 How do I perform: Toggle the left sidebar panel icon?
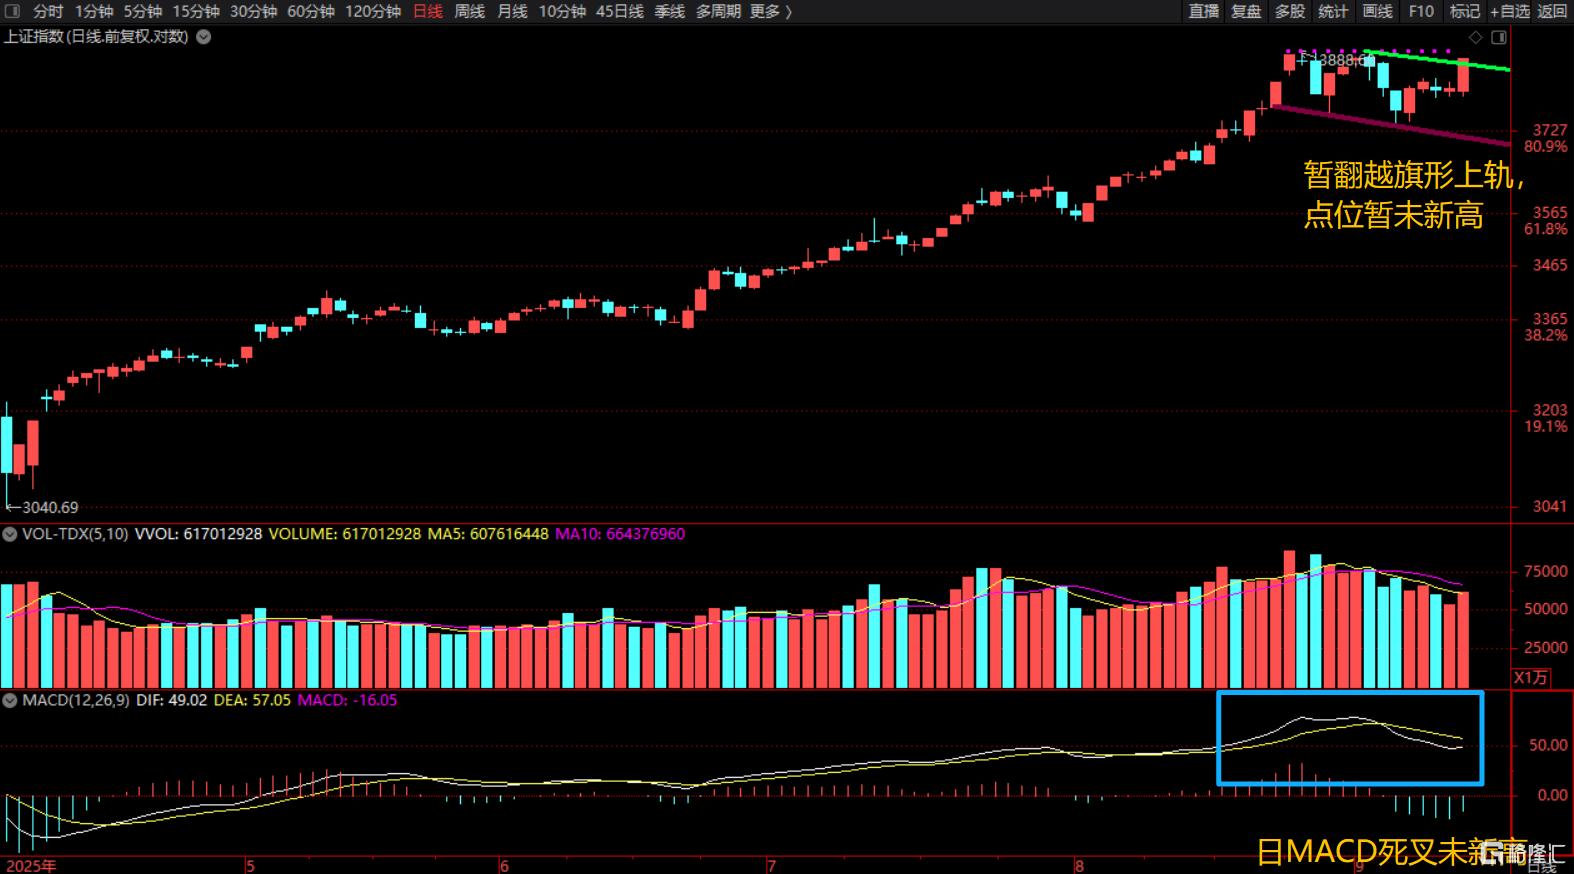pyautogui.click(x=12, y=11)
